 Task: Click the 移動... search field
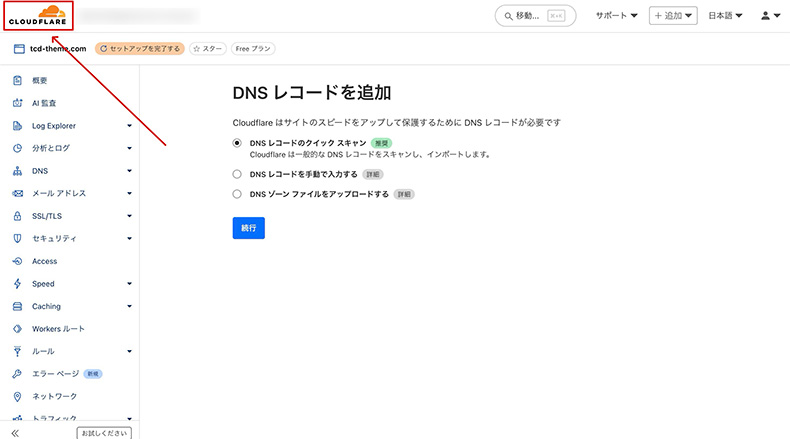coord(535,16)
